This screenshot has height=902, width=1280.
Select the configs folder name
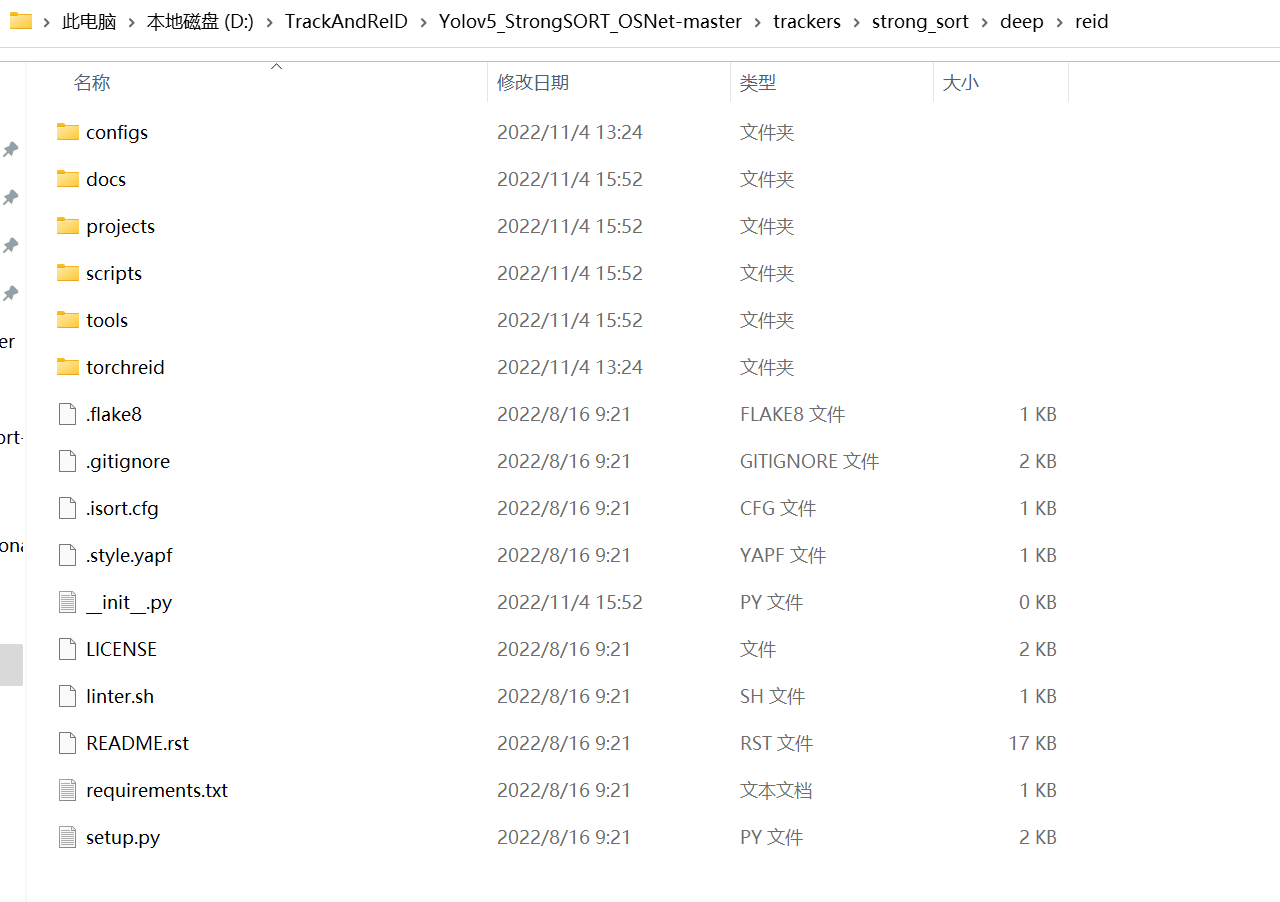point(117,132)
